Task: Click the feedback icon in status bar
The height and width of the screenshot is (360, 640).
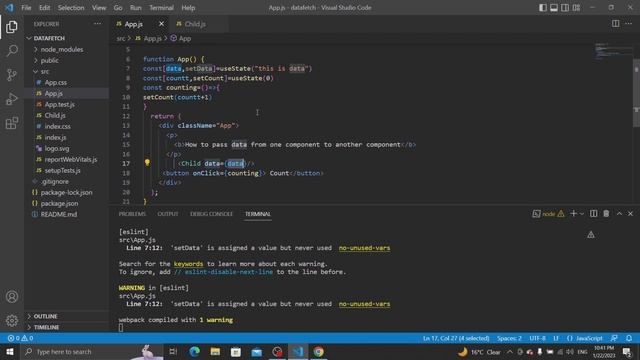Action: 614,338
